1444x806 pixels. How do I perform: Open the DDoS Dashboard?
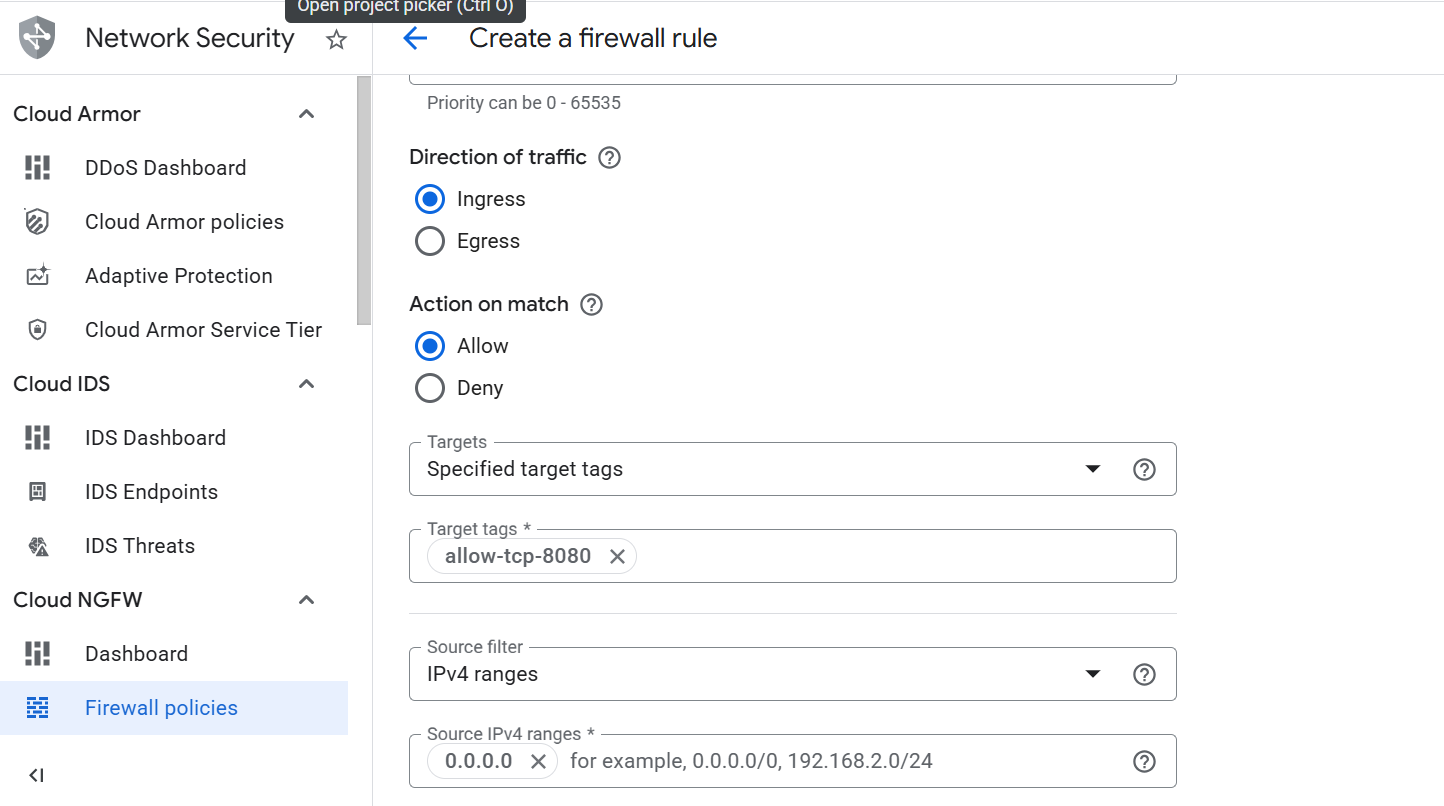click(x=165, y=167)
